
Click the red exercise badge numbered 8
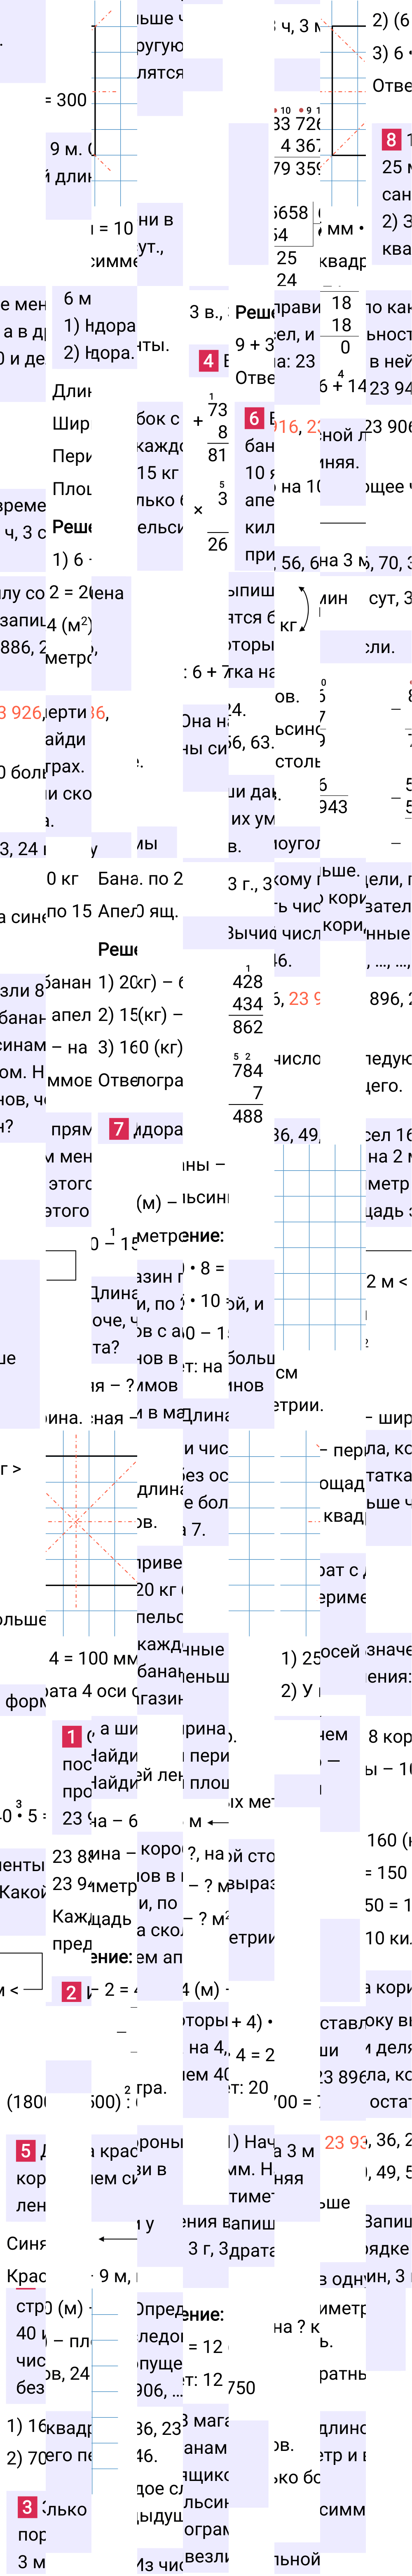[391, 139]
